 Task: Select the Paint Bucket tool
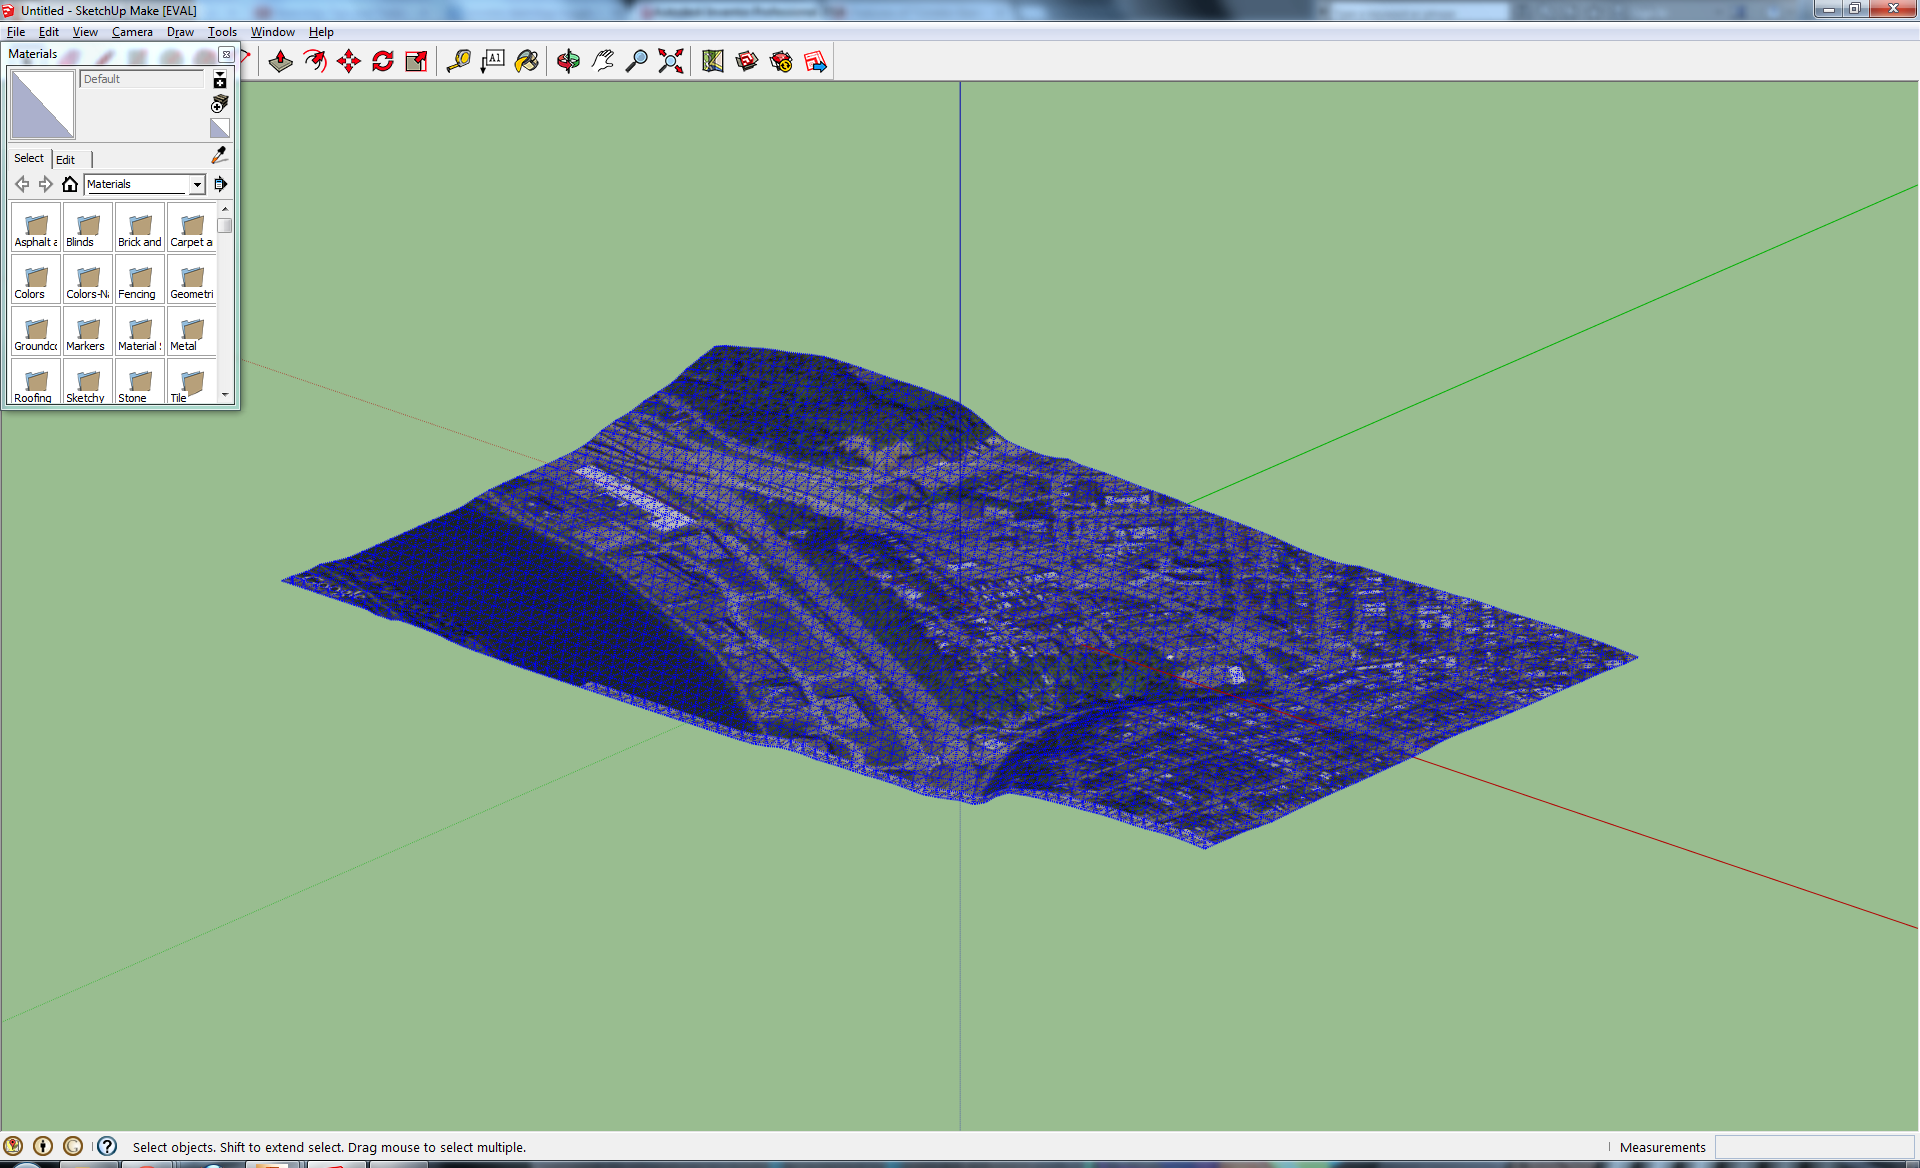point(527,62)
